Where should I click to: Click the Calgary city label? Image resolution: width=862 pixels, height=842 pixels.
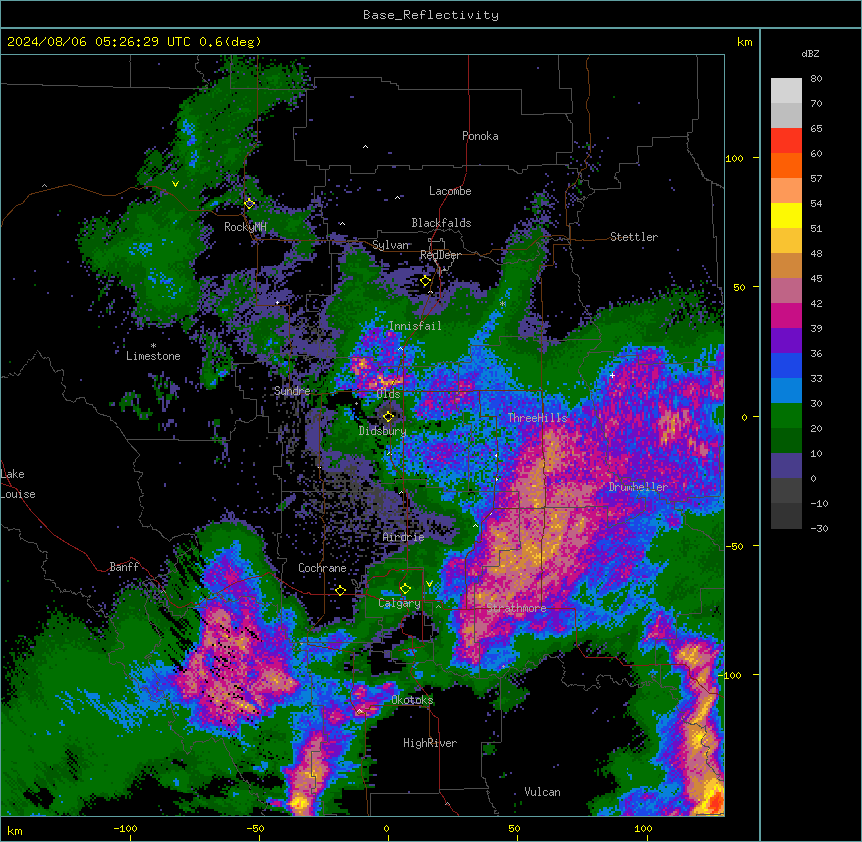coord(400,603)
